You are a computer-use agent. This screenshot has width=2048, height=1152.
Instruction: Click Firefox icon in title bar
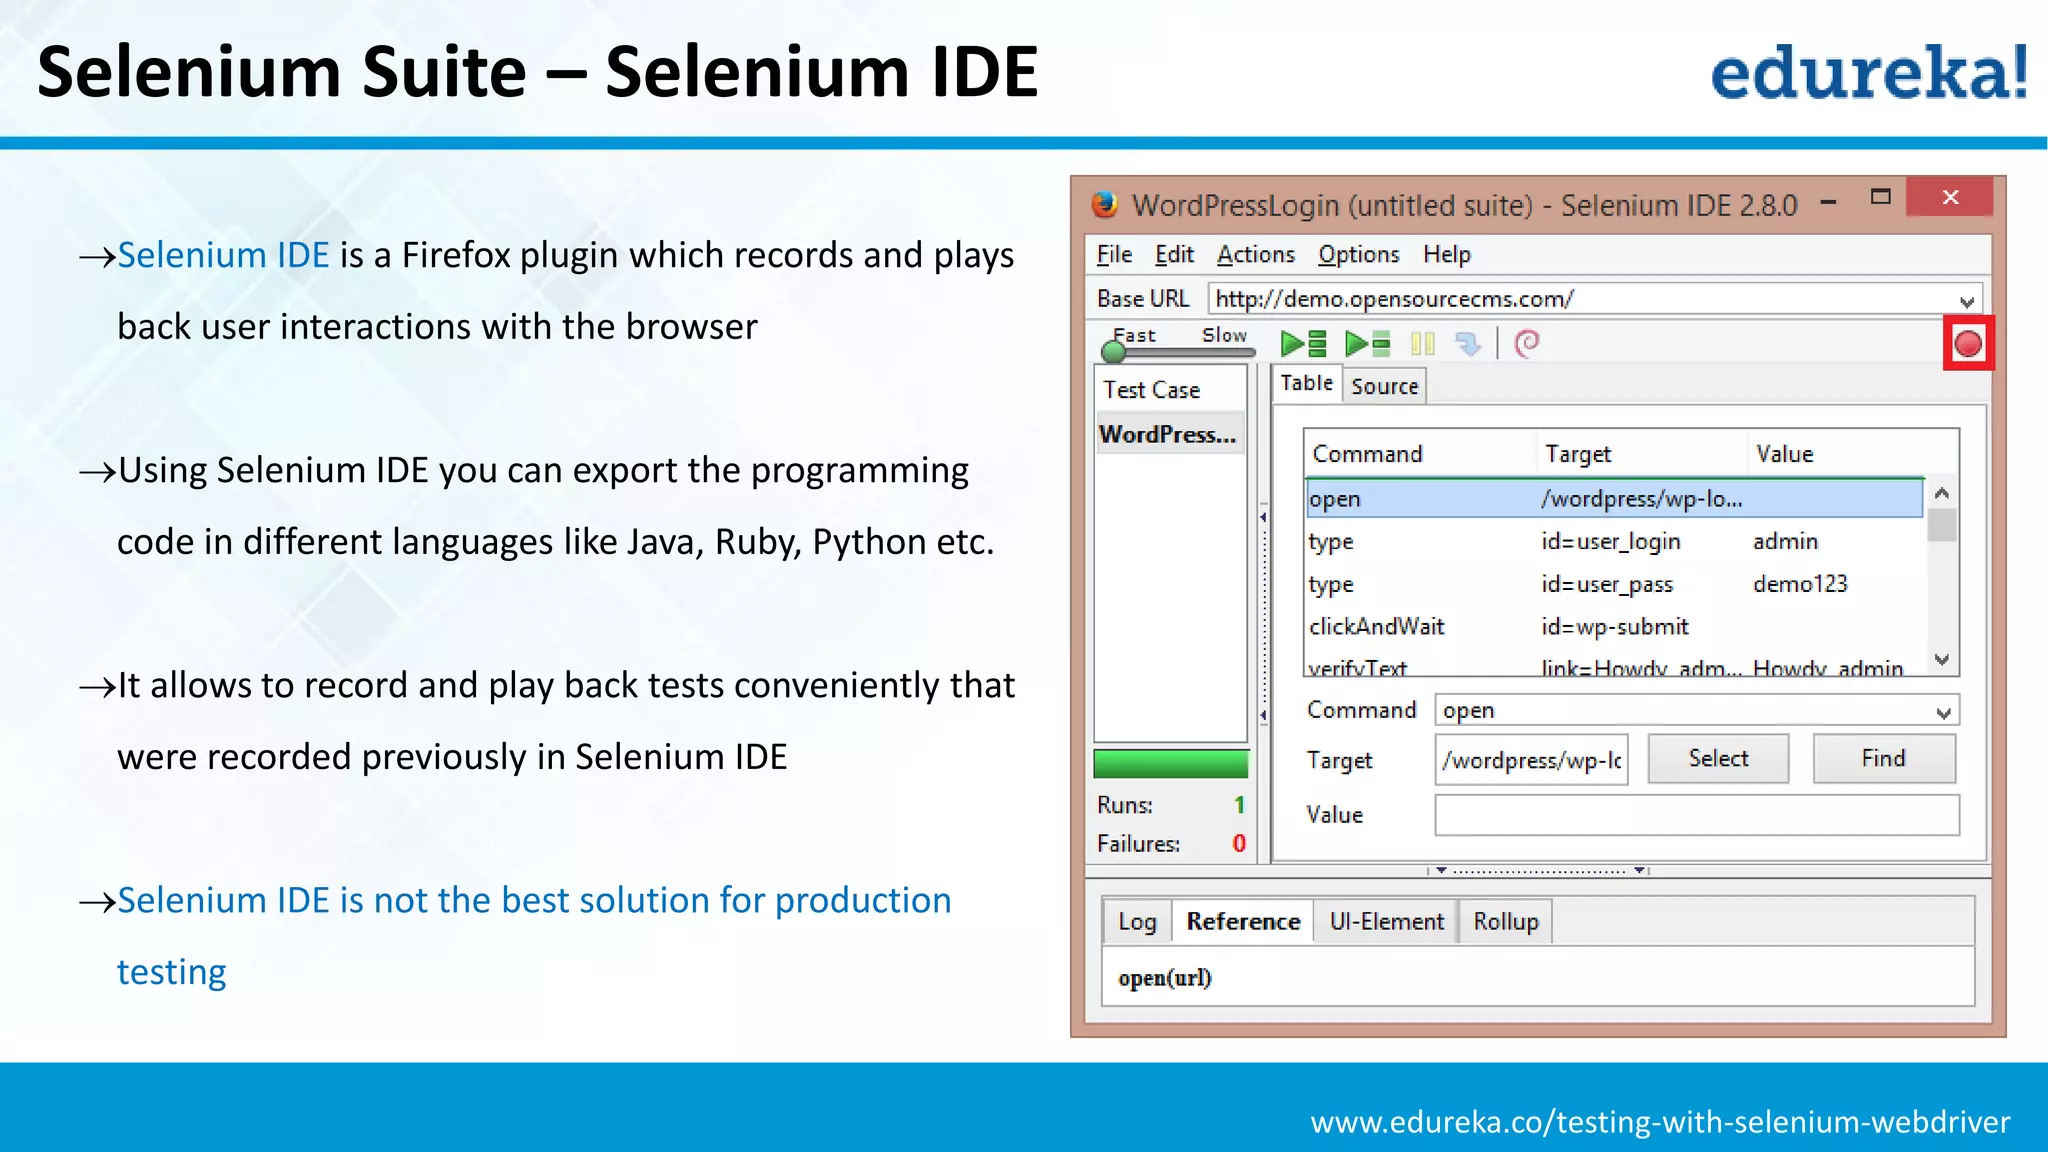click(x=1104, y=204)
